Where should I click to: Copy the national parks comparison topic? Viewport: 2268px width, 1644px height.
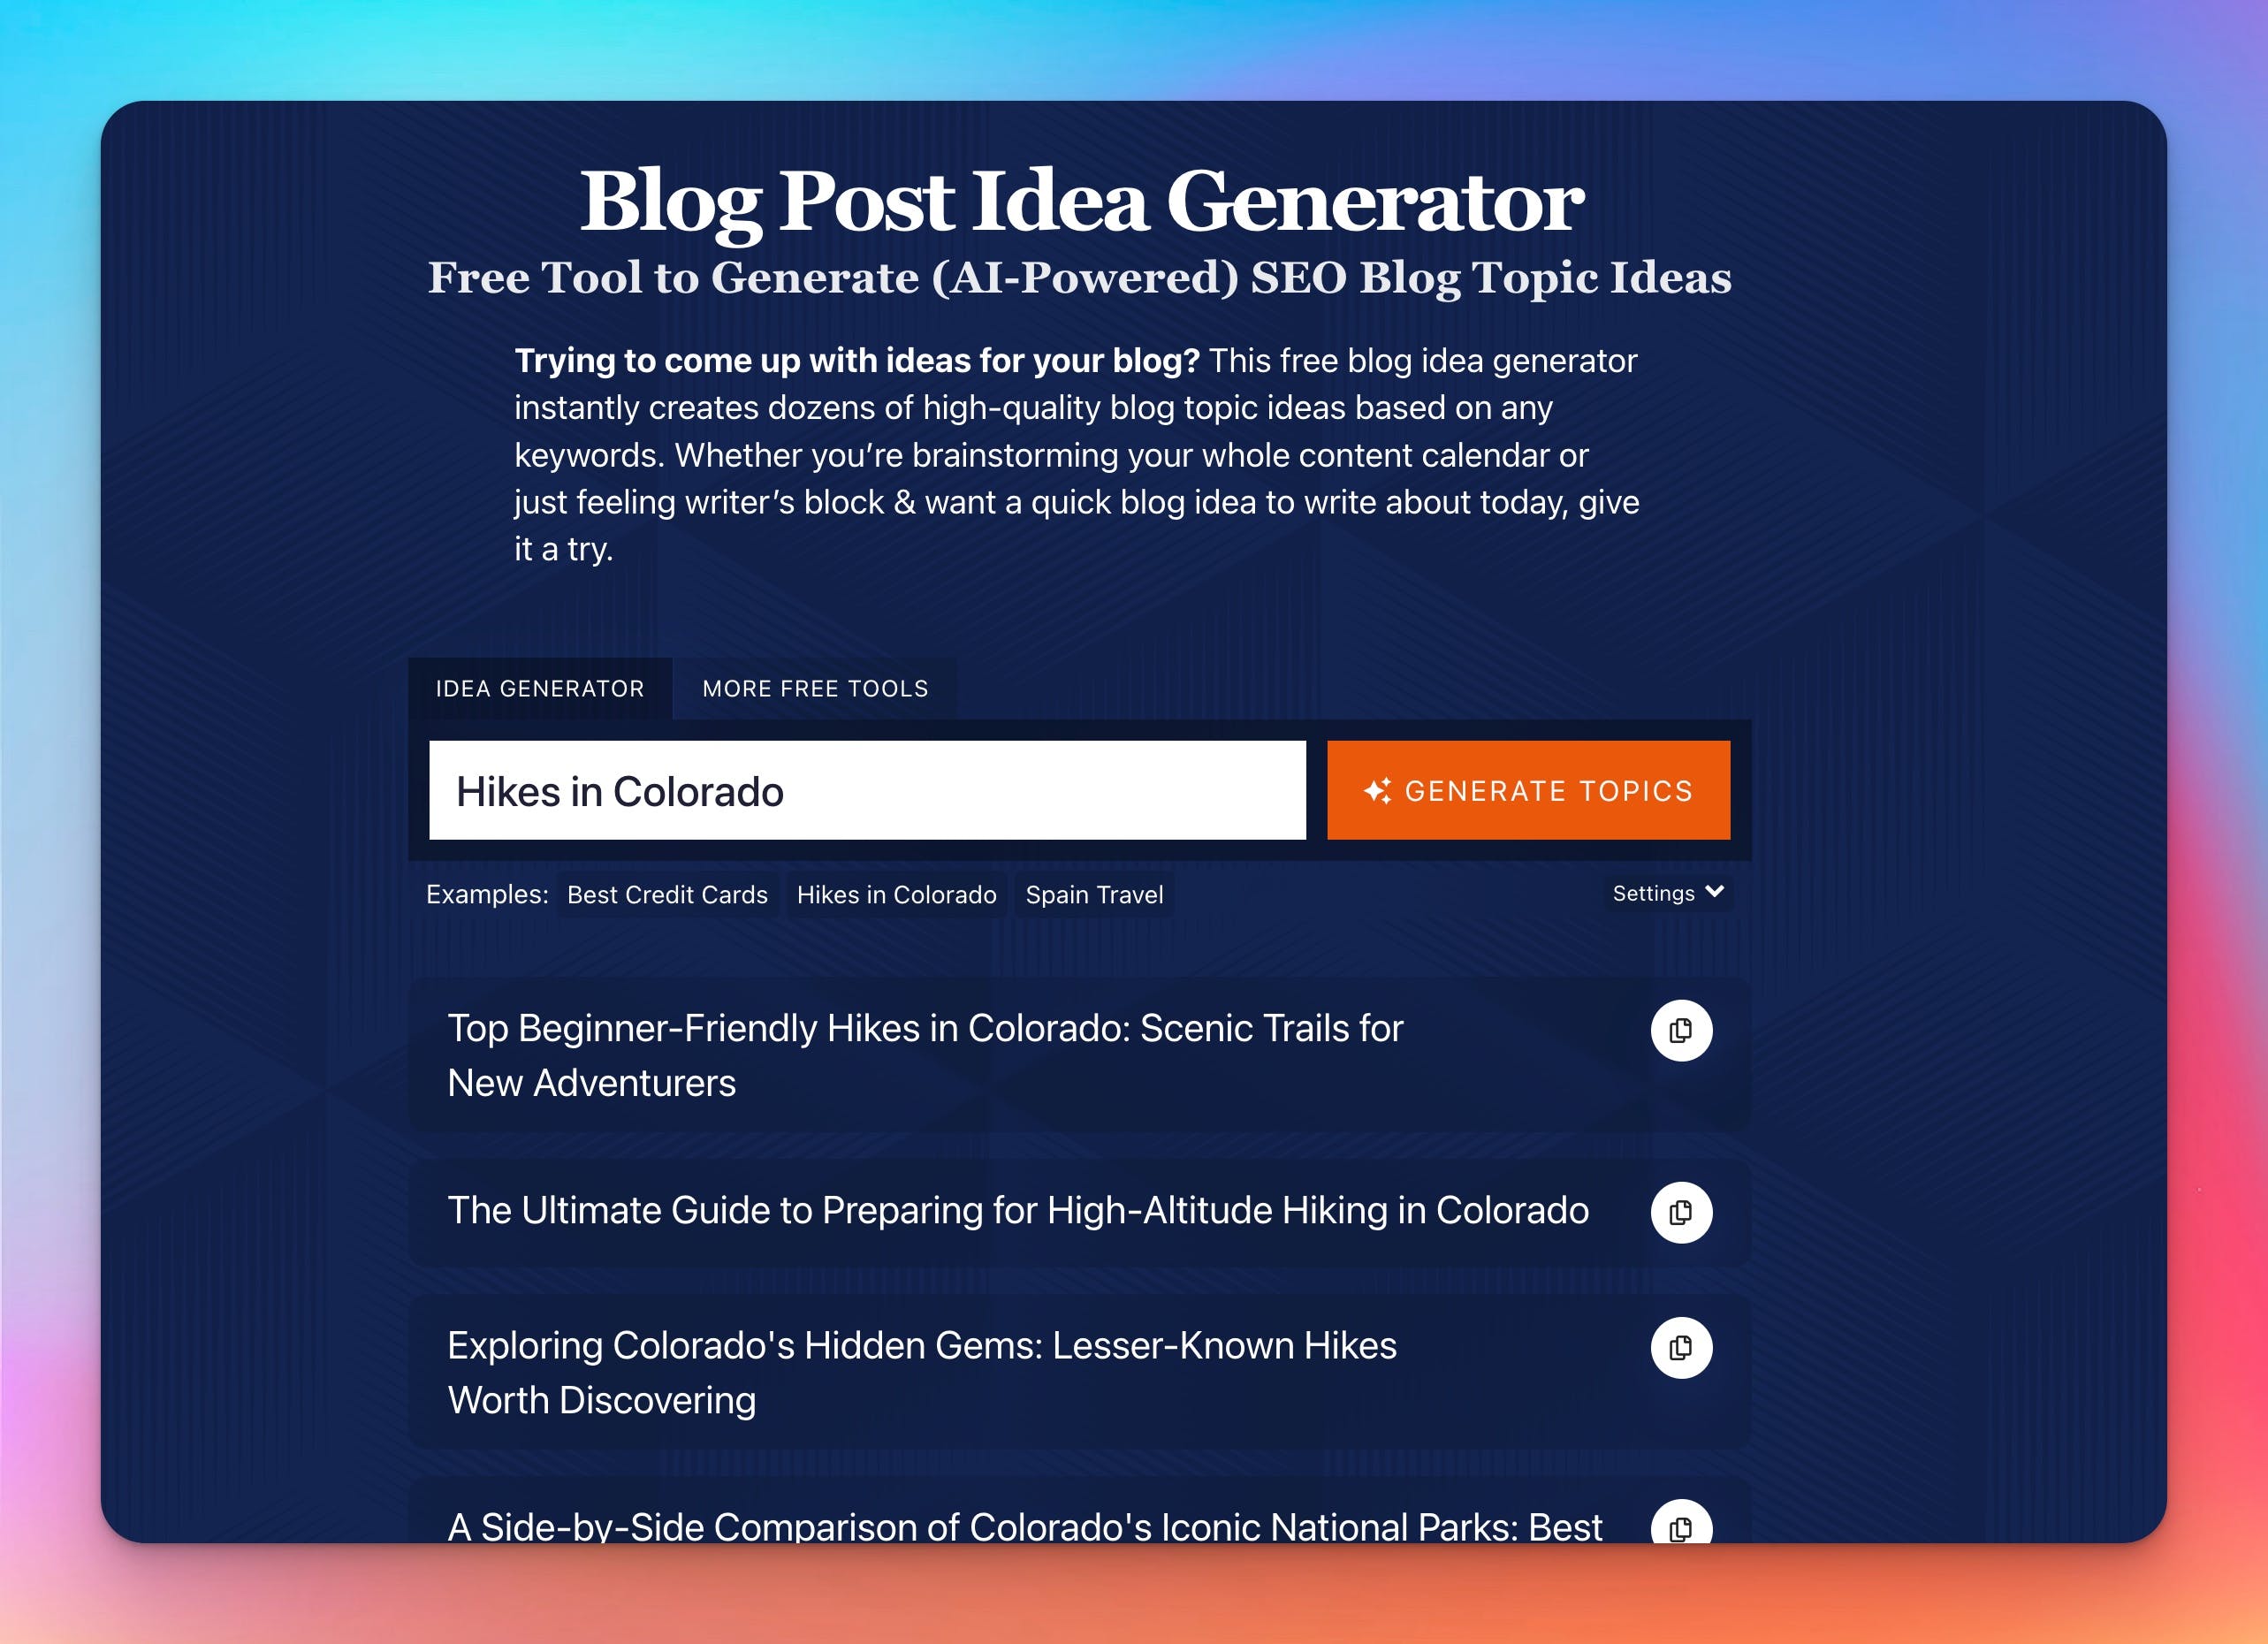[1682, 1526]
